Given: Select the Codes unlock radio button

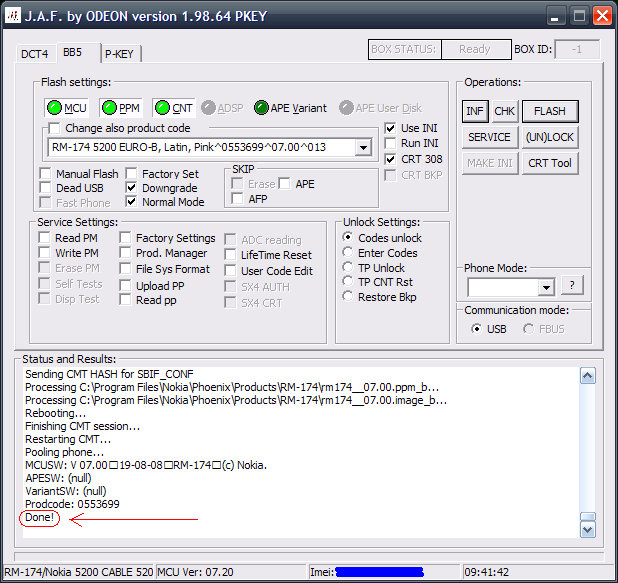Looking at the screenshot, I should 348,237.
